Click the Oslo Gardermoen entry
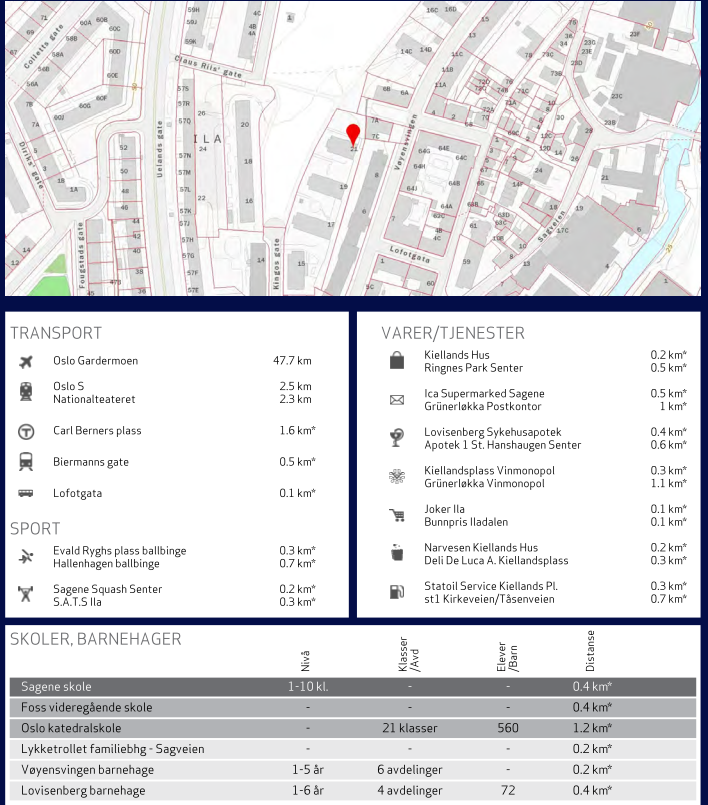 [95, 361]
